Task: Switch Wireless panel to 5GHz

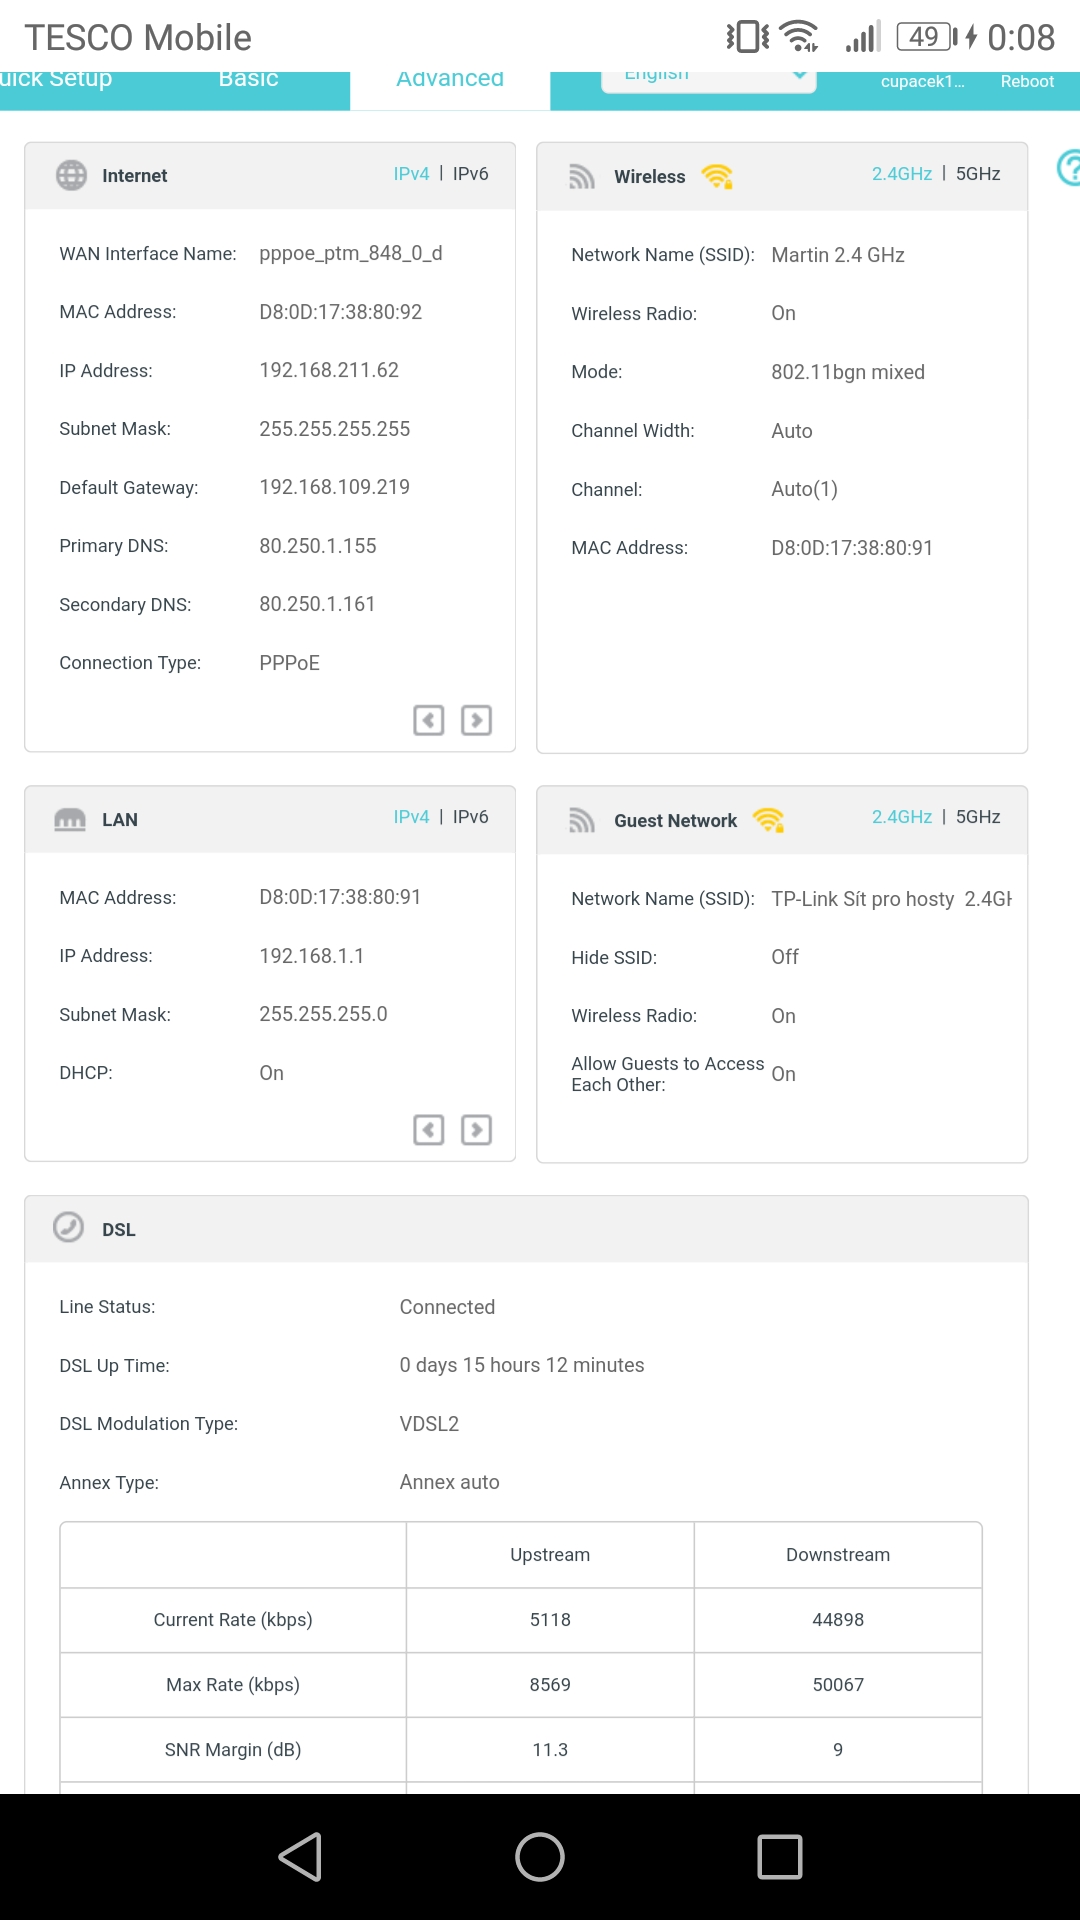Action: (x=977, y=174)
